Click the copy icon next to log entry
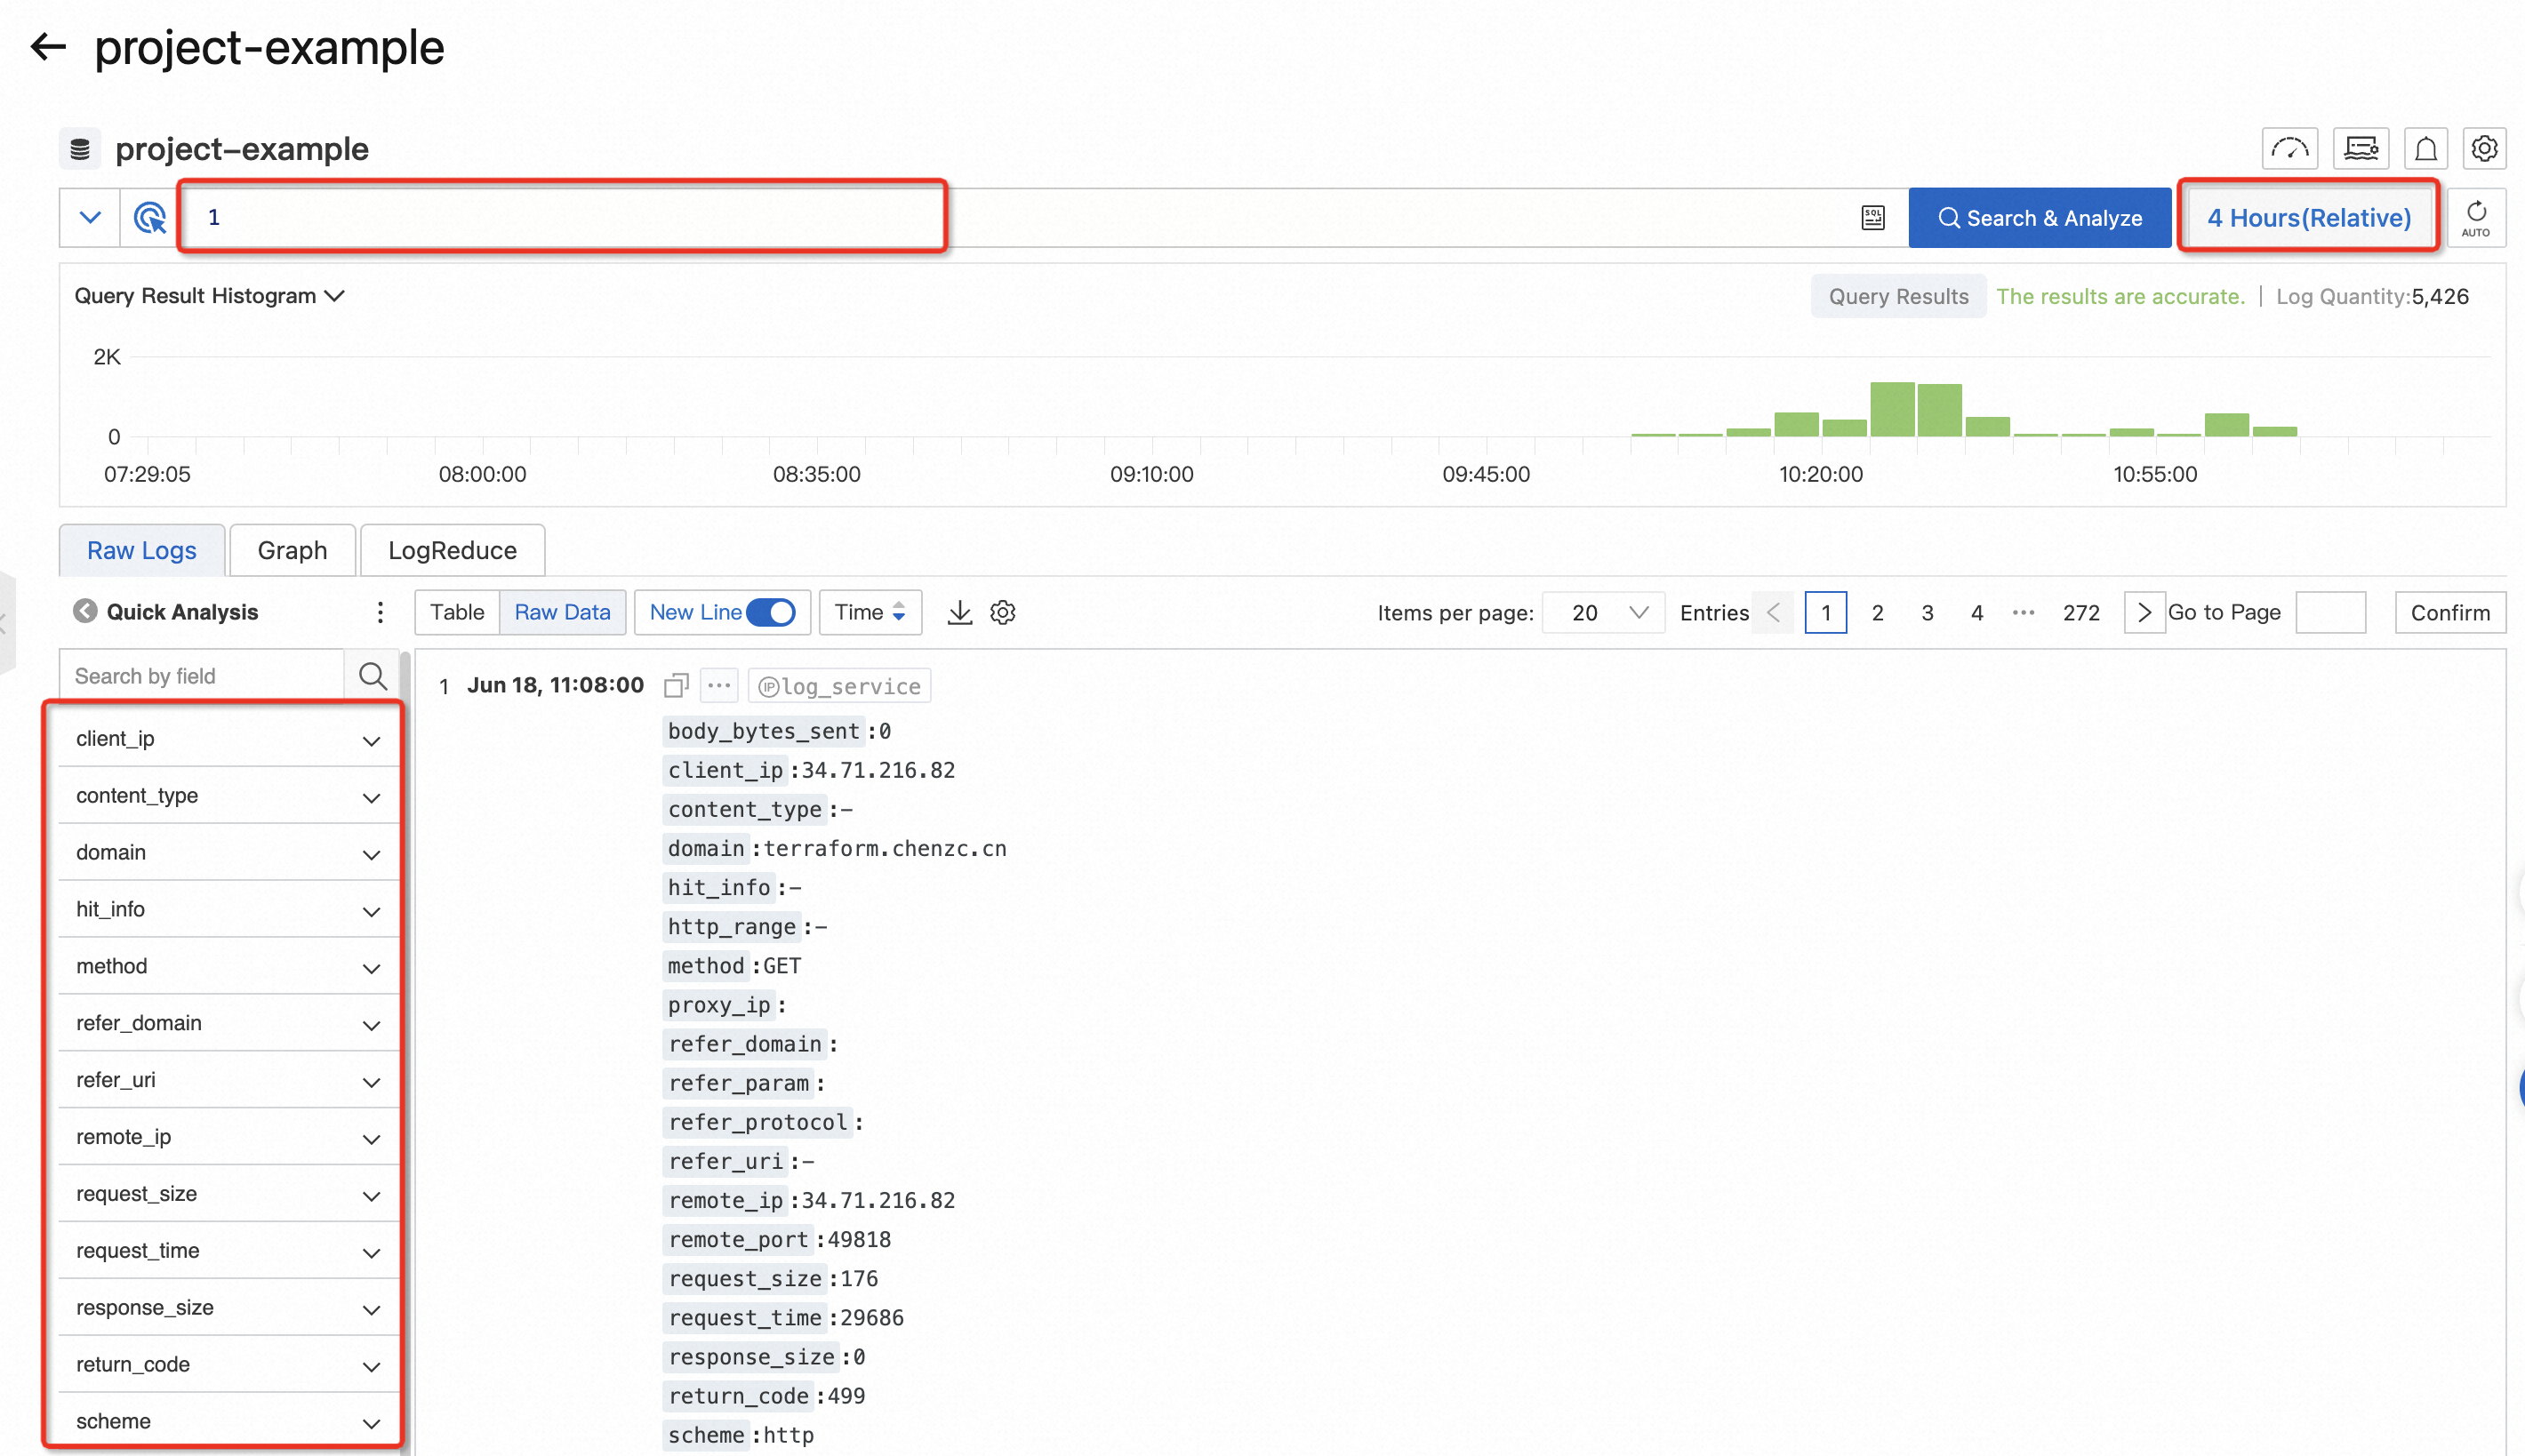 (x=677, y=684)
